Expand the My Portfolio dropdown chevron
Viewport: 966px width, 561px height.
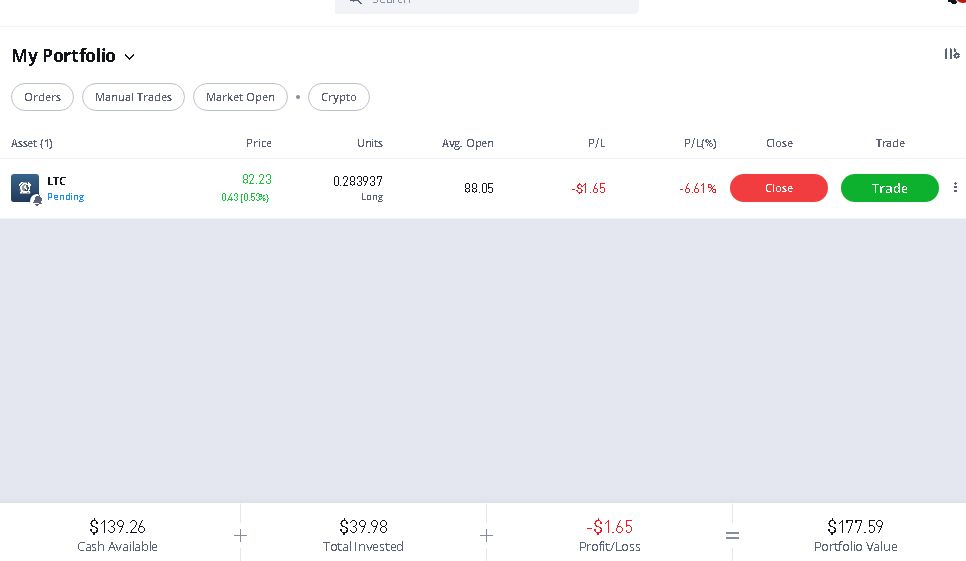(129, 57)
